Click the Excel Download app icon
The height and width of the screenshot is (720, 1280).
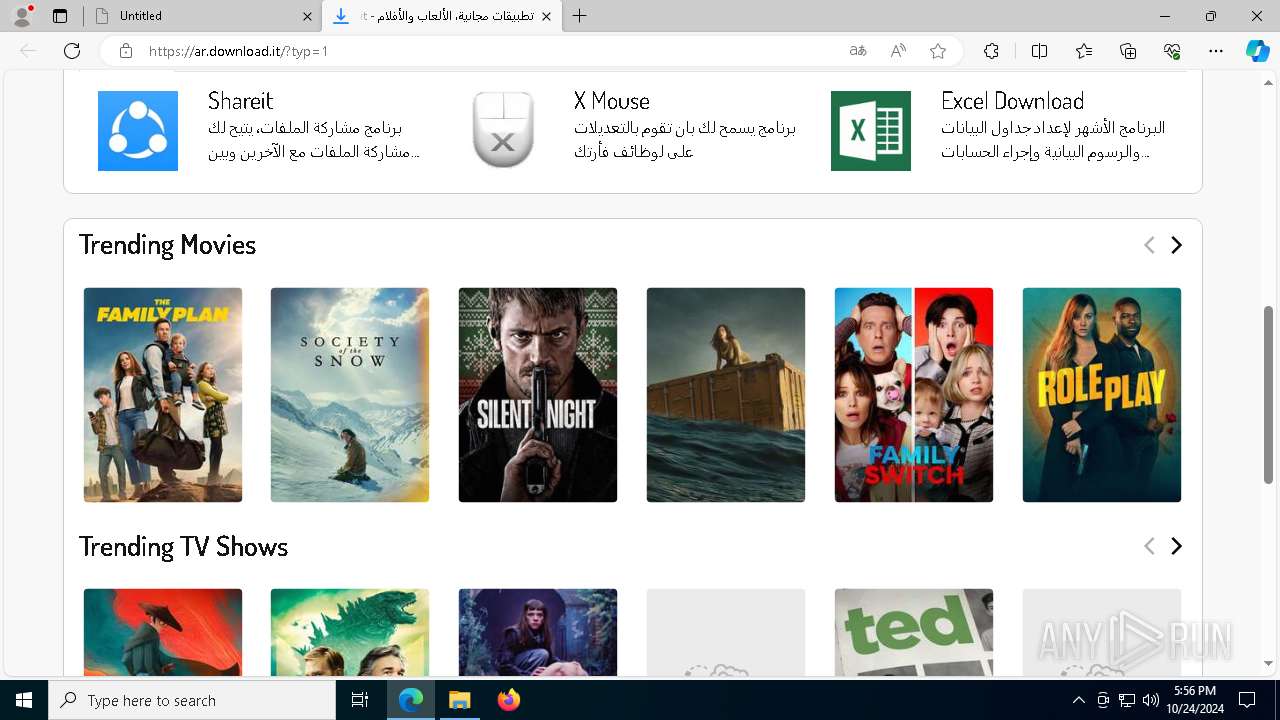[871, 131]
